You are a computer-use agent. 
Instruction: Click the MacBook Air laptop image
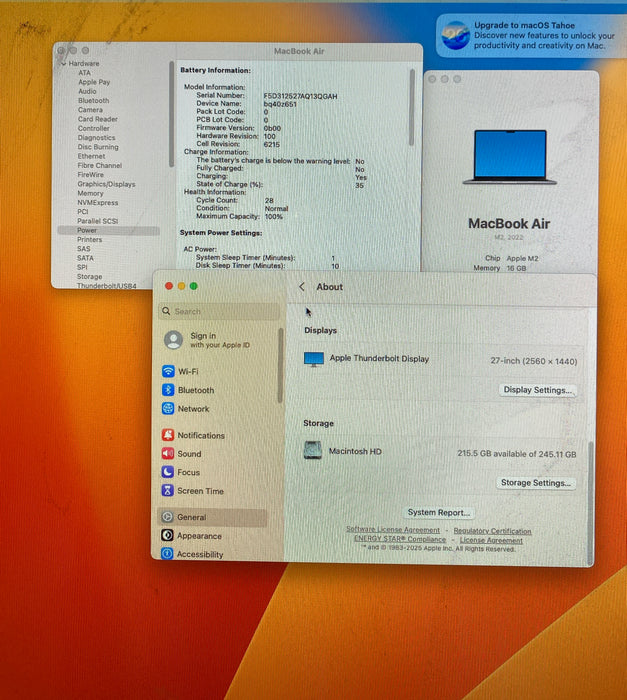[x=510, y=157]
